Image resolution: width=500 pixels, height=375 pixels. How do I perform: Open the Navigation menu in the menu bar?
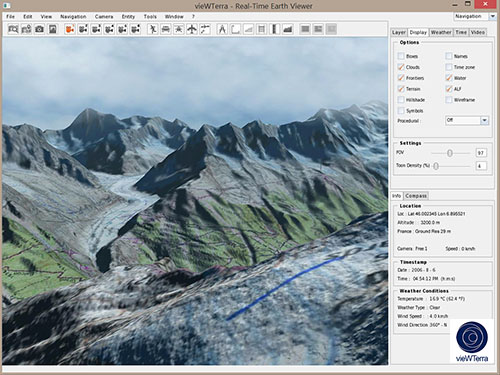[x=73, y=16]
